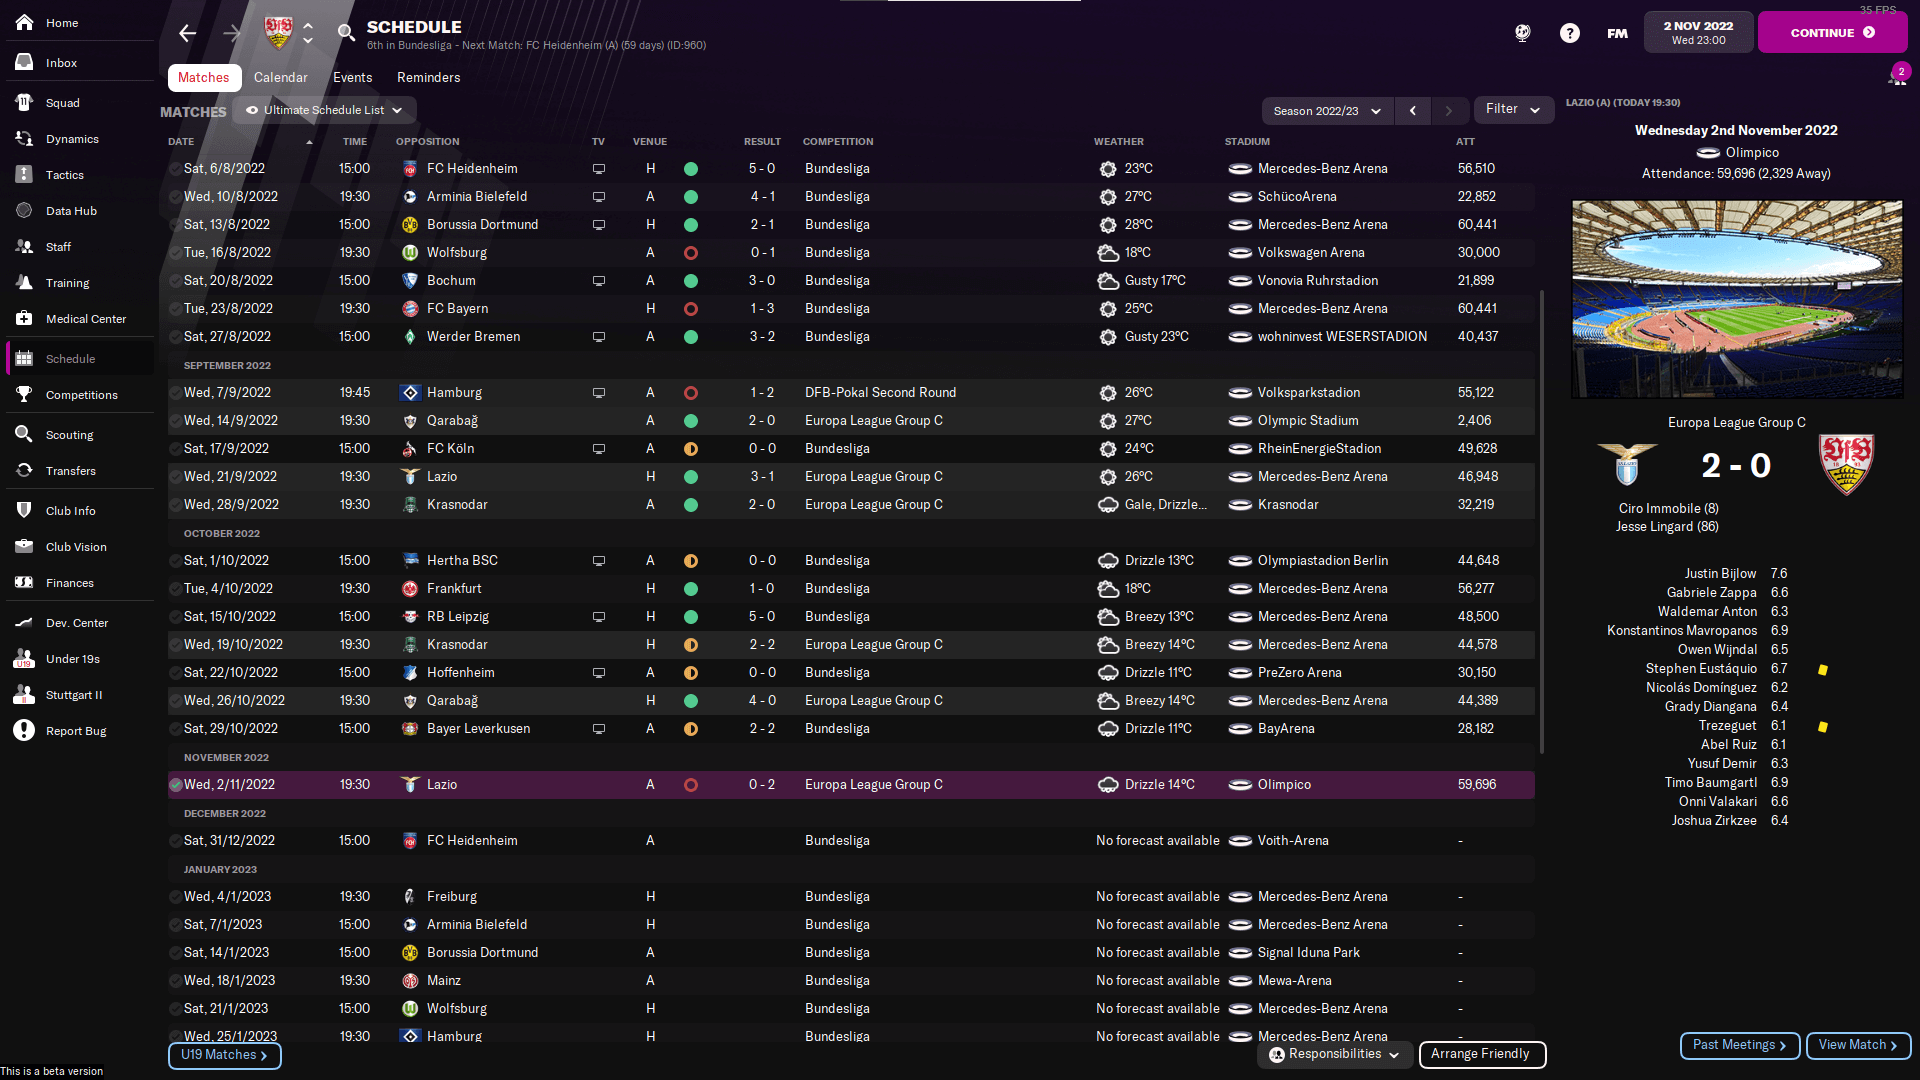Image resolution: width=1920 pixels, height=1080 pixels.
Task: Select the Mainz fixture on 18/1/2023
Action: pyautogui.click(x=851, y=981)
